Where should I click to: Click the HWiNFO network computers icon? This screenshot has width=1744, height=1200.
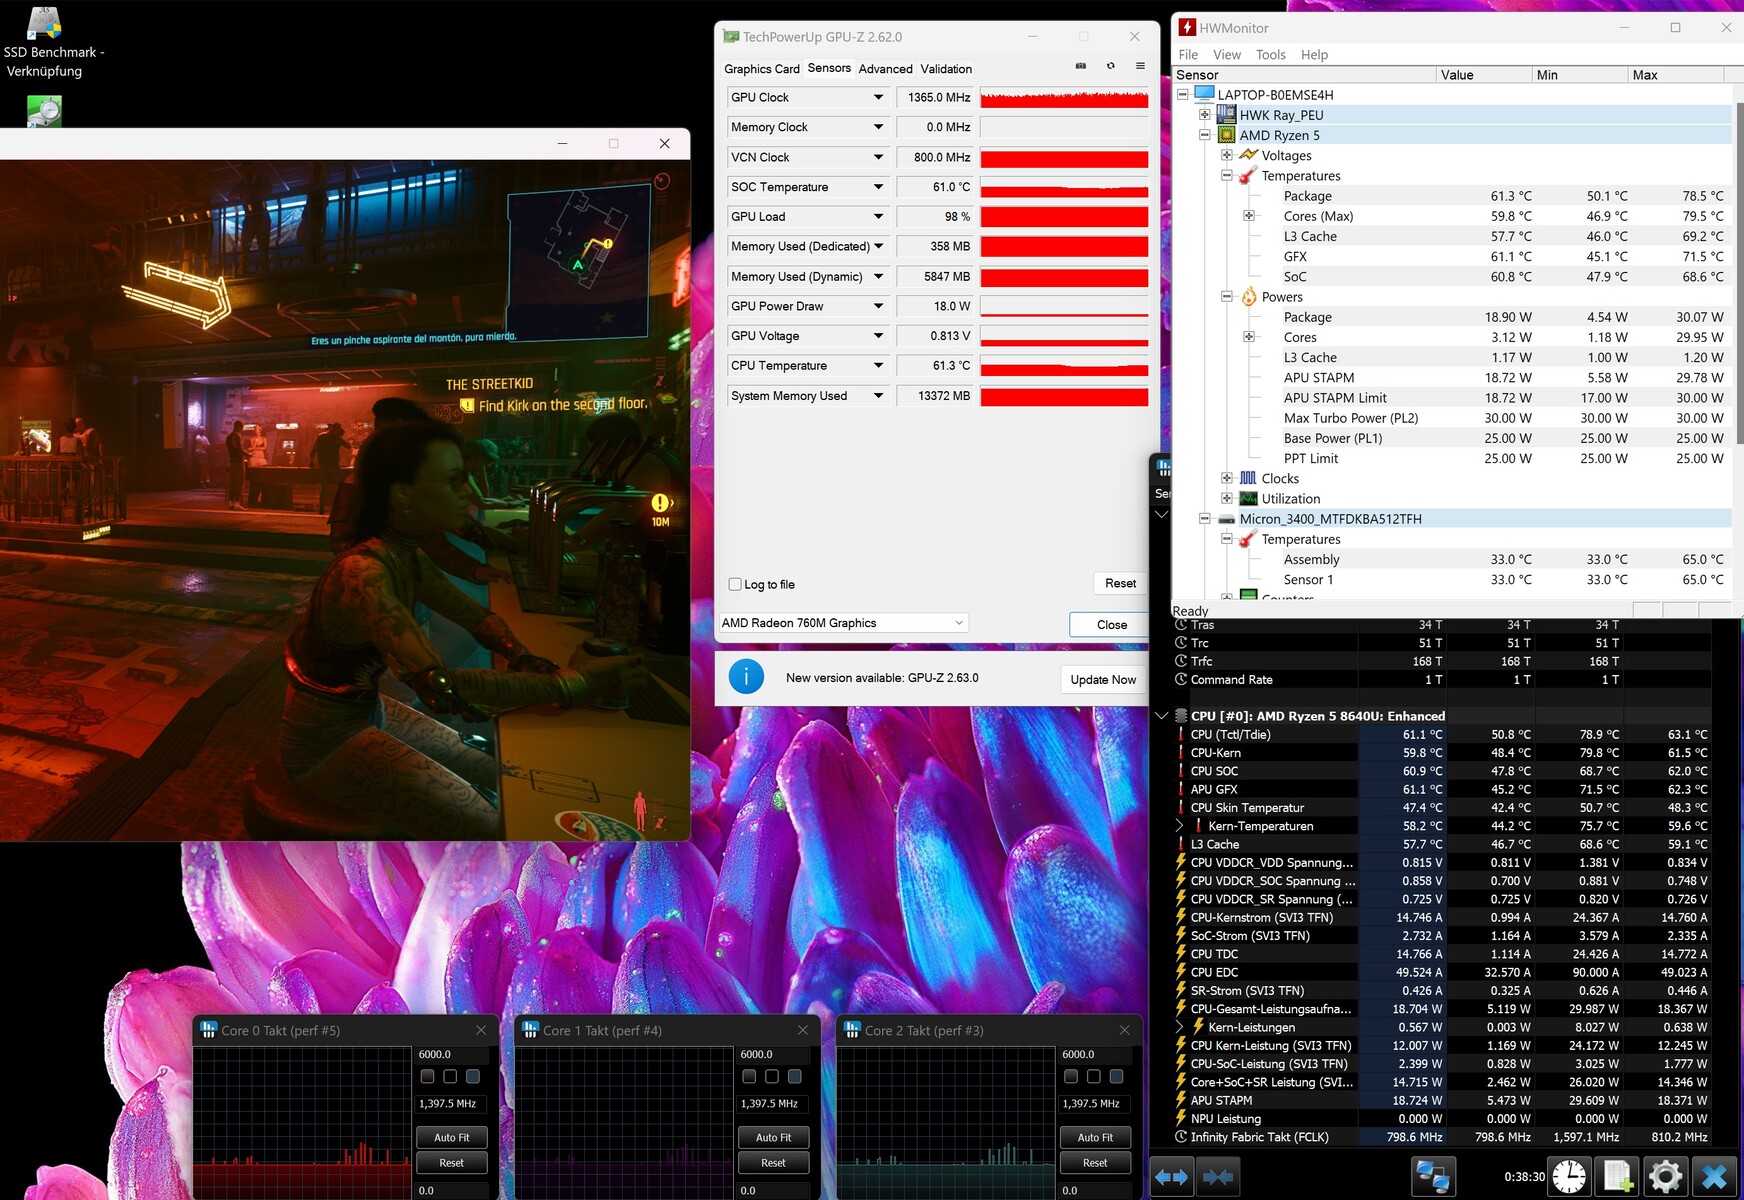(1432, 1177)
